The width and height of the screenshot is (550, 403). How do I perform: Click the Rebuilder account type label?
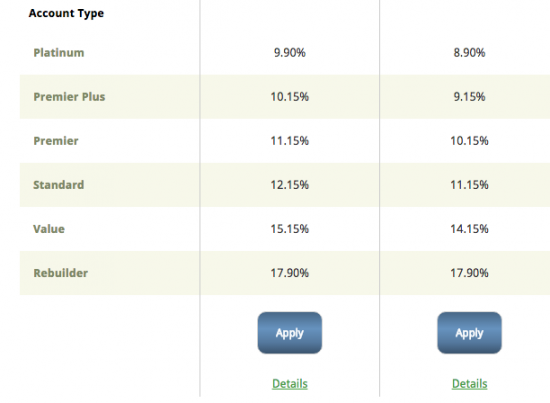[60, 273]
